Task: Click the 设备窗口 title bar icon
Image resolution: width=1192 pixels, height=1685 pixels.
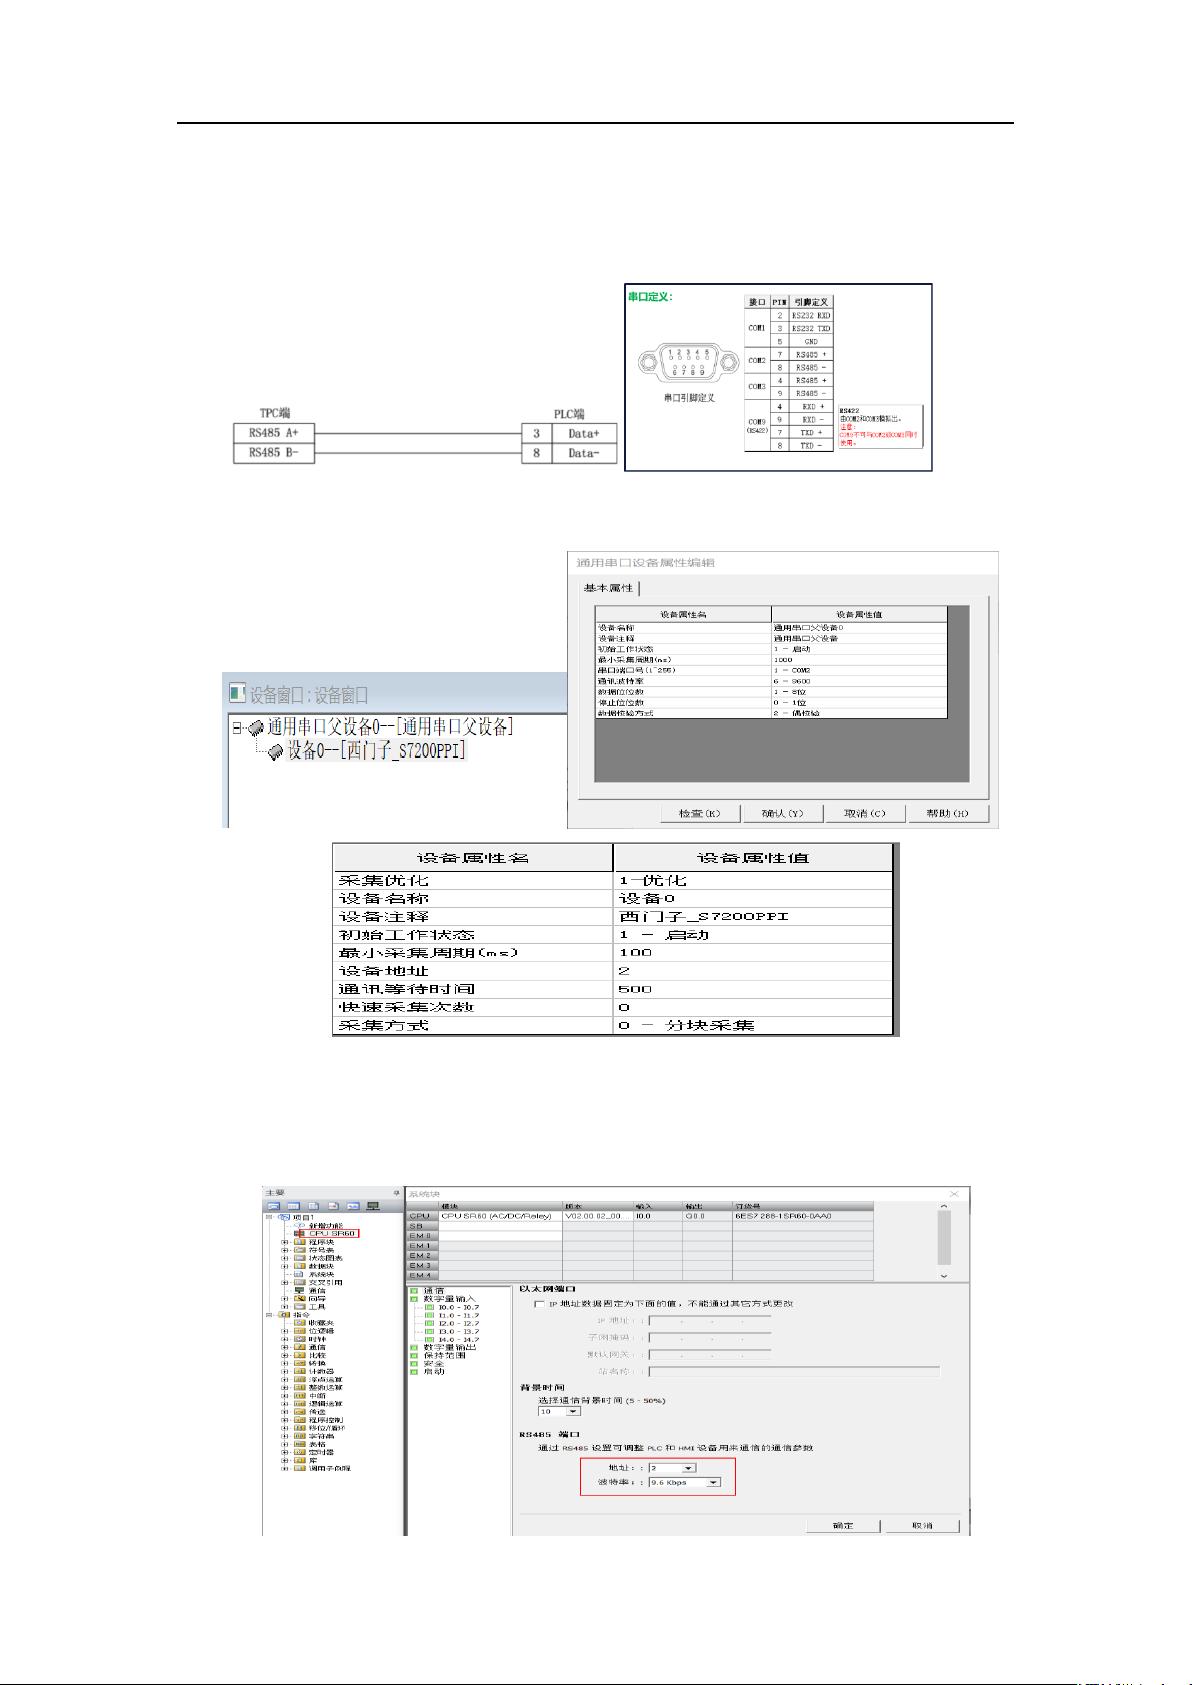Action: coord(237,693)
